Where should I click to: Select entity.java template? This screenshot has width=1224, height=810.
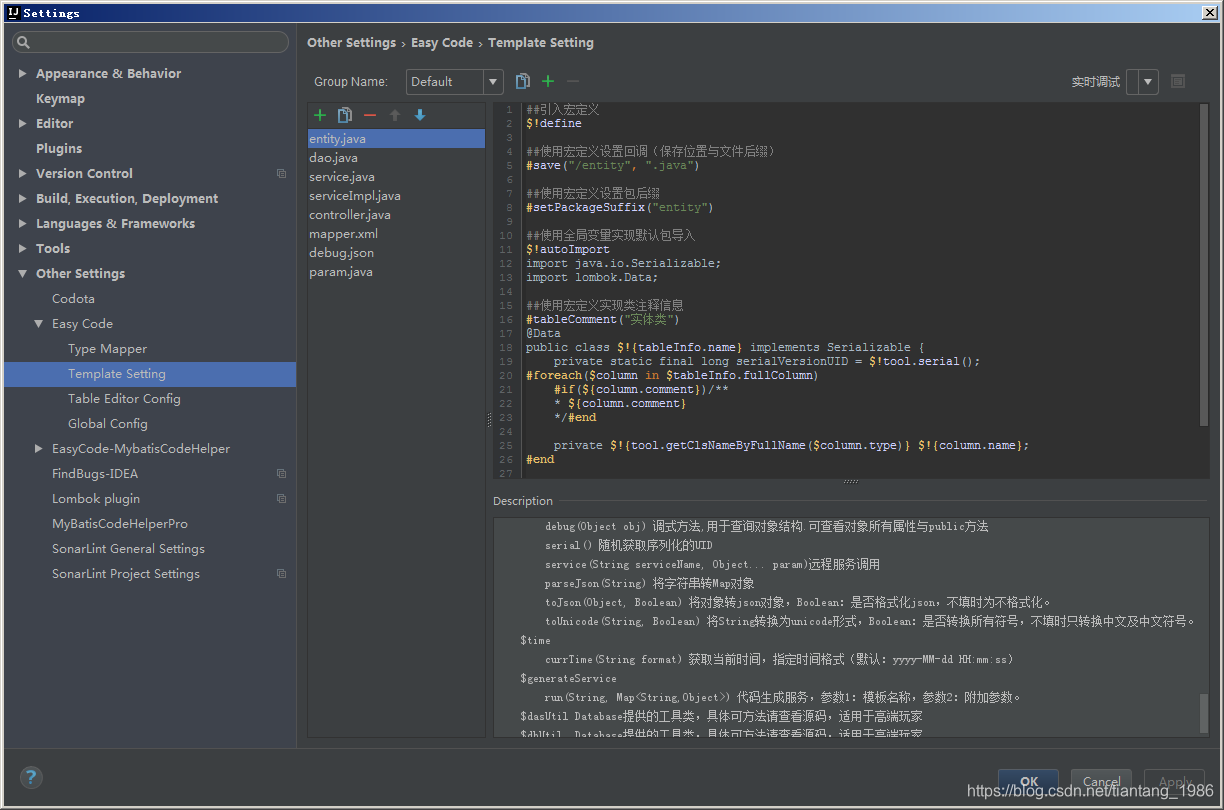(396, 139)
